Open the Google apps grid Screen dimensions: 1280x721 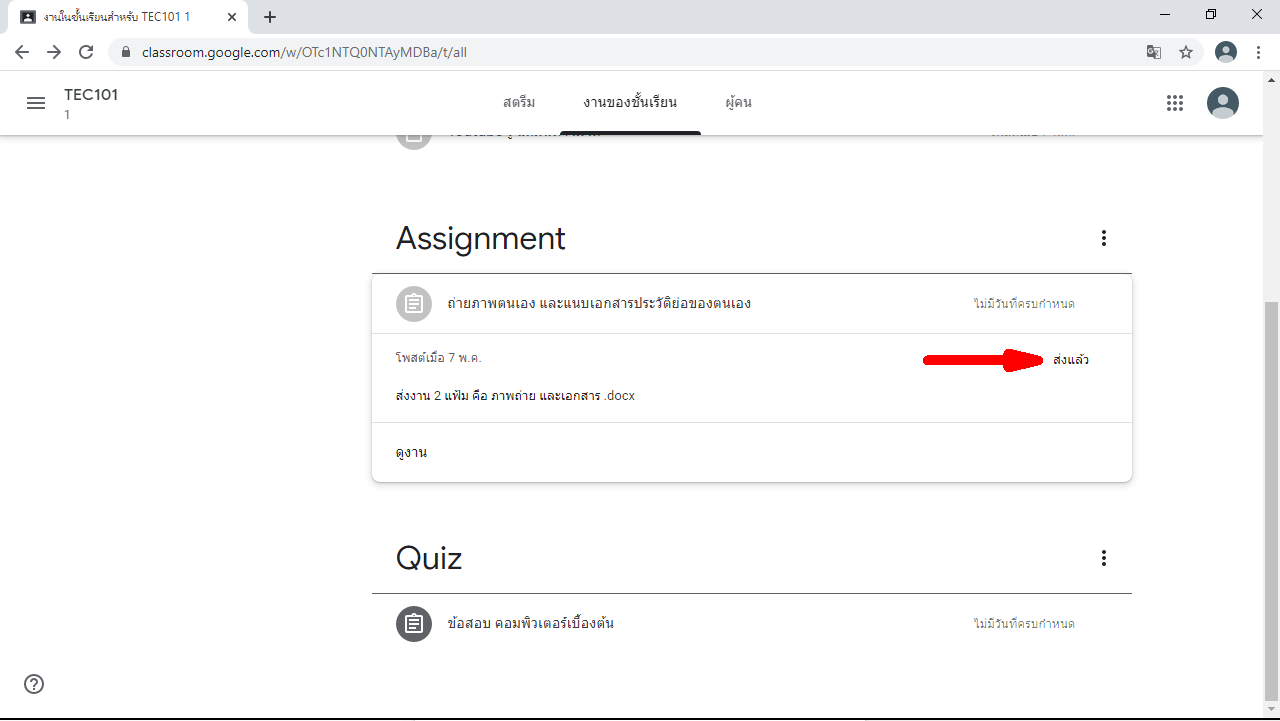(1175, 103)
